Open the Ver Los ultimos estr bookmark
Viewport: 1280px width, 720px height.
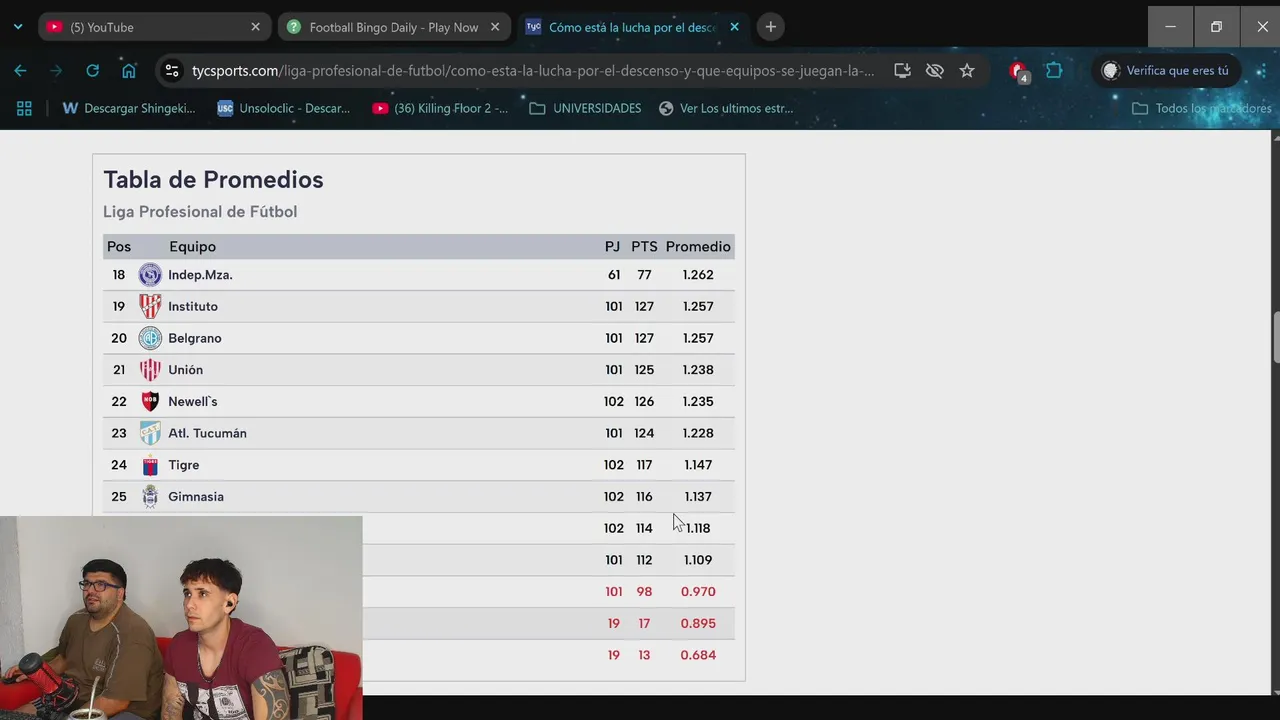(x=726, y=108)
